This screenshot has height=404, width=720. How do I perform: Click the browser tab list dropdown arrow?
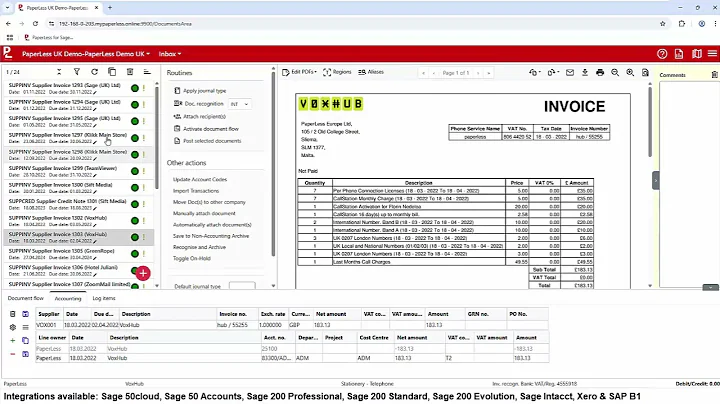(x=7, y=8)
